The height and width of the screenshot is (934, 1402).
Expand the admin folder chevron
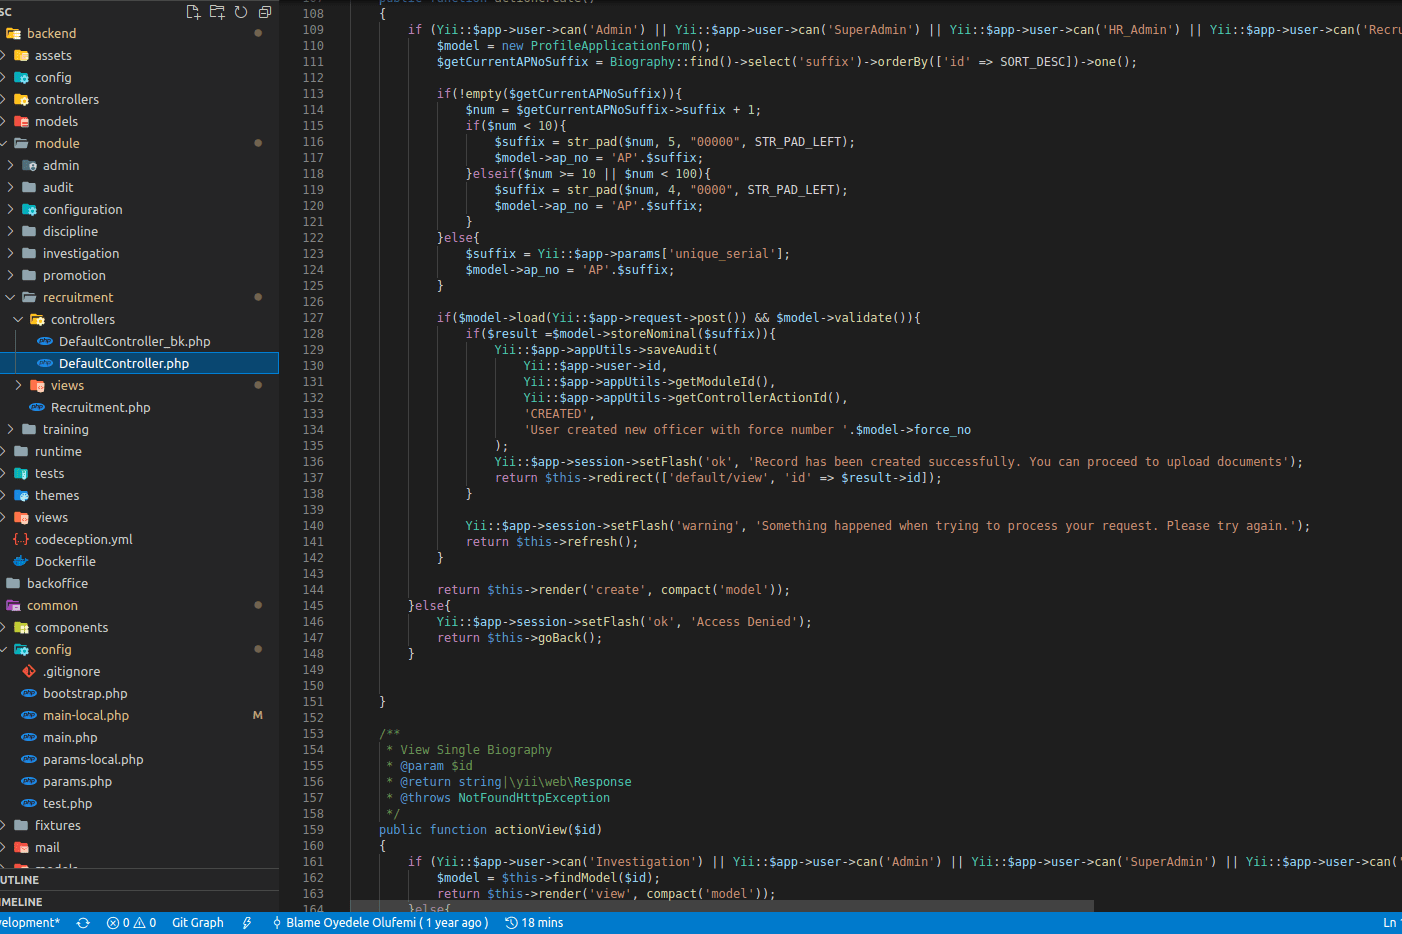coord(10,165)
